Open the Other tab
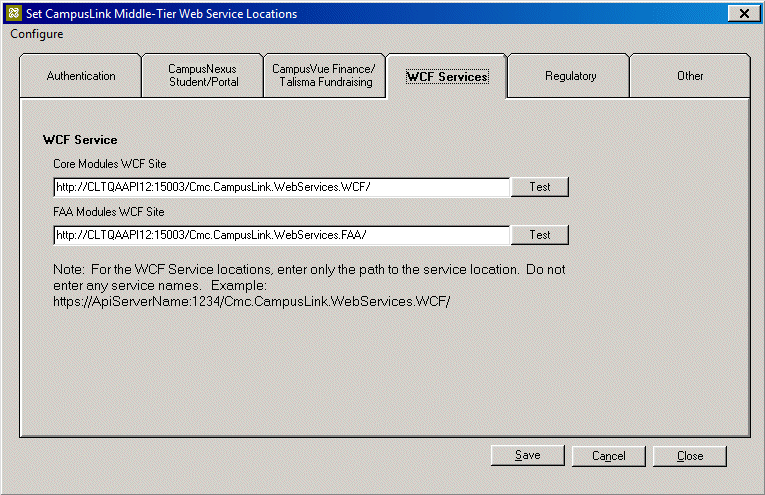 [x=690, y=76]
